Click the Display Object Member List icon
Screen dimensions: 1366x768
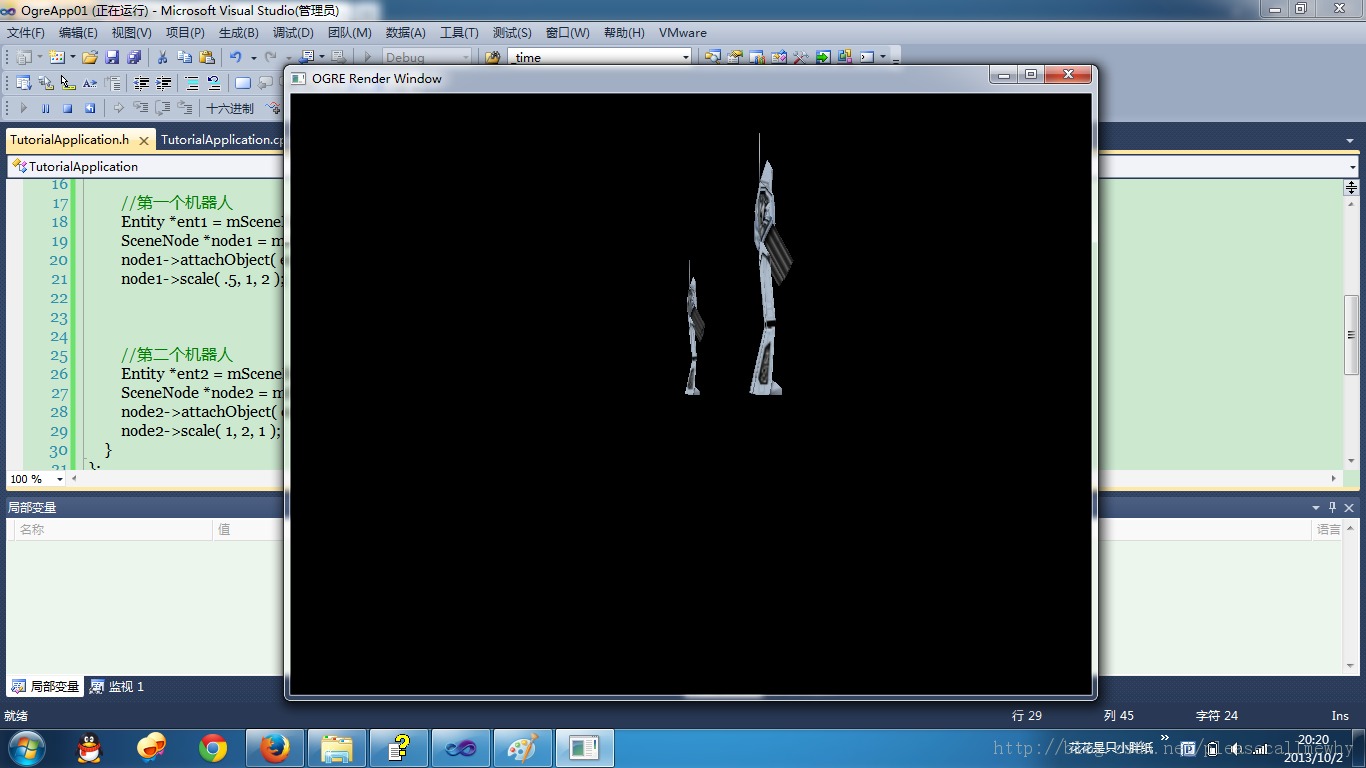24,83
